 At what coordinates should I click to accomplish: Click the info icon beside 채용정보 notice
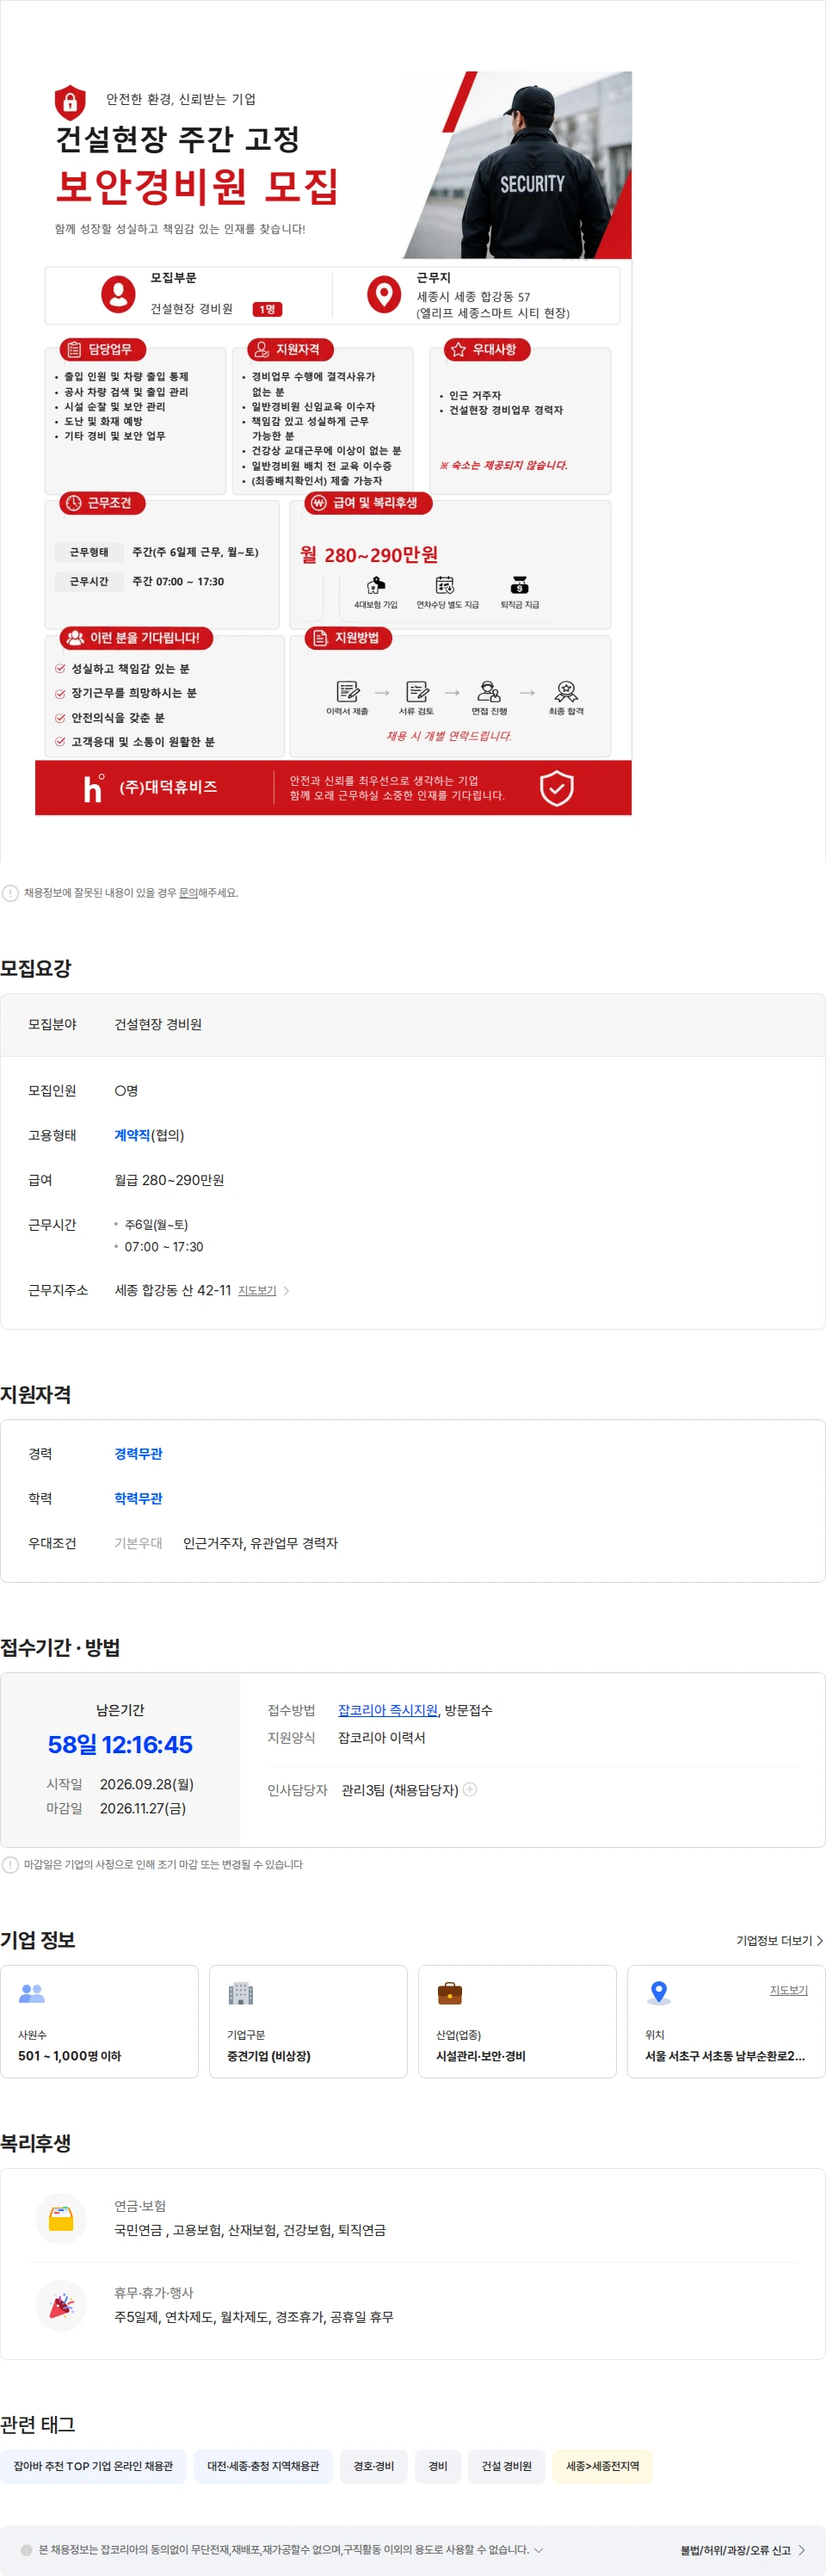pos(10,893)
